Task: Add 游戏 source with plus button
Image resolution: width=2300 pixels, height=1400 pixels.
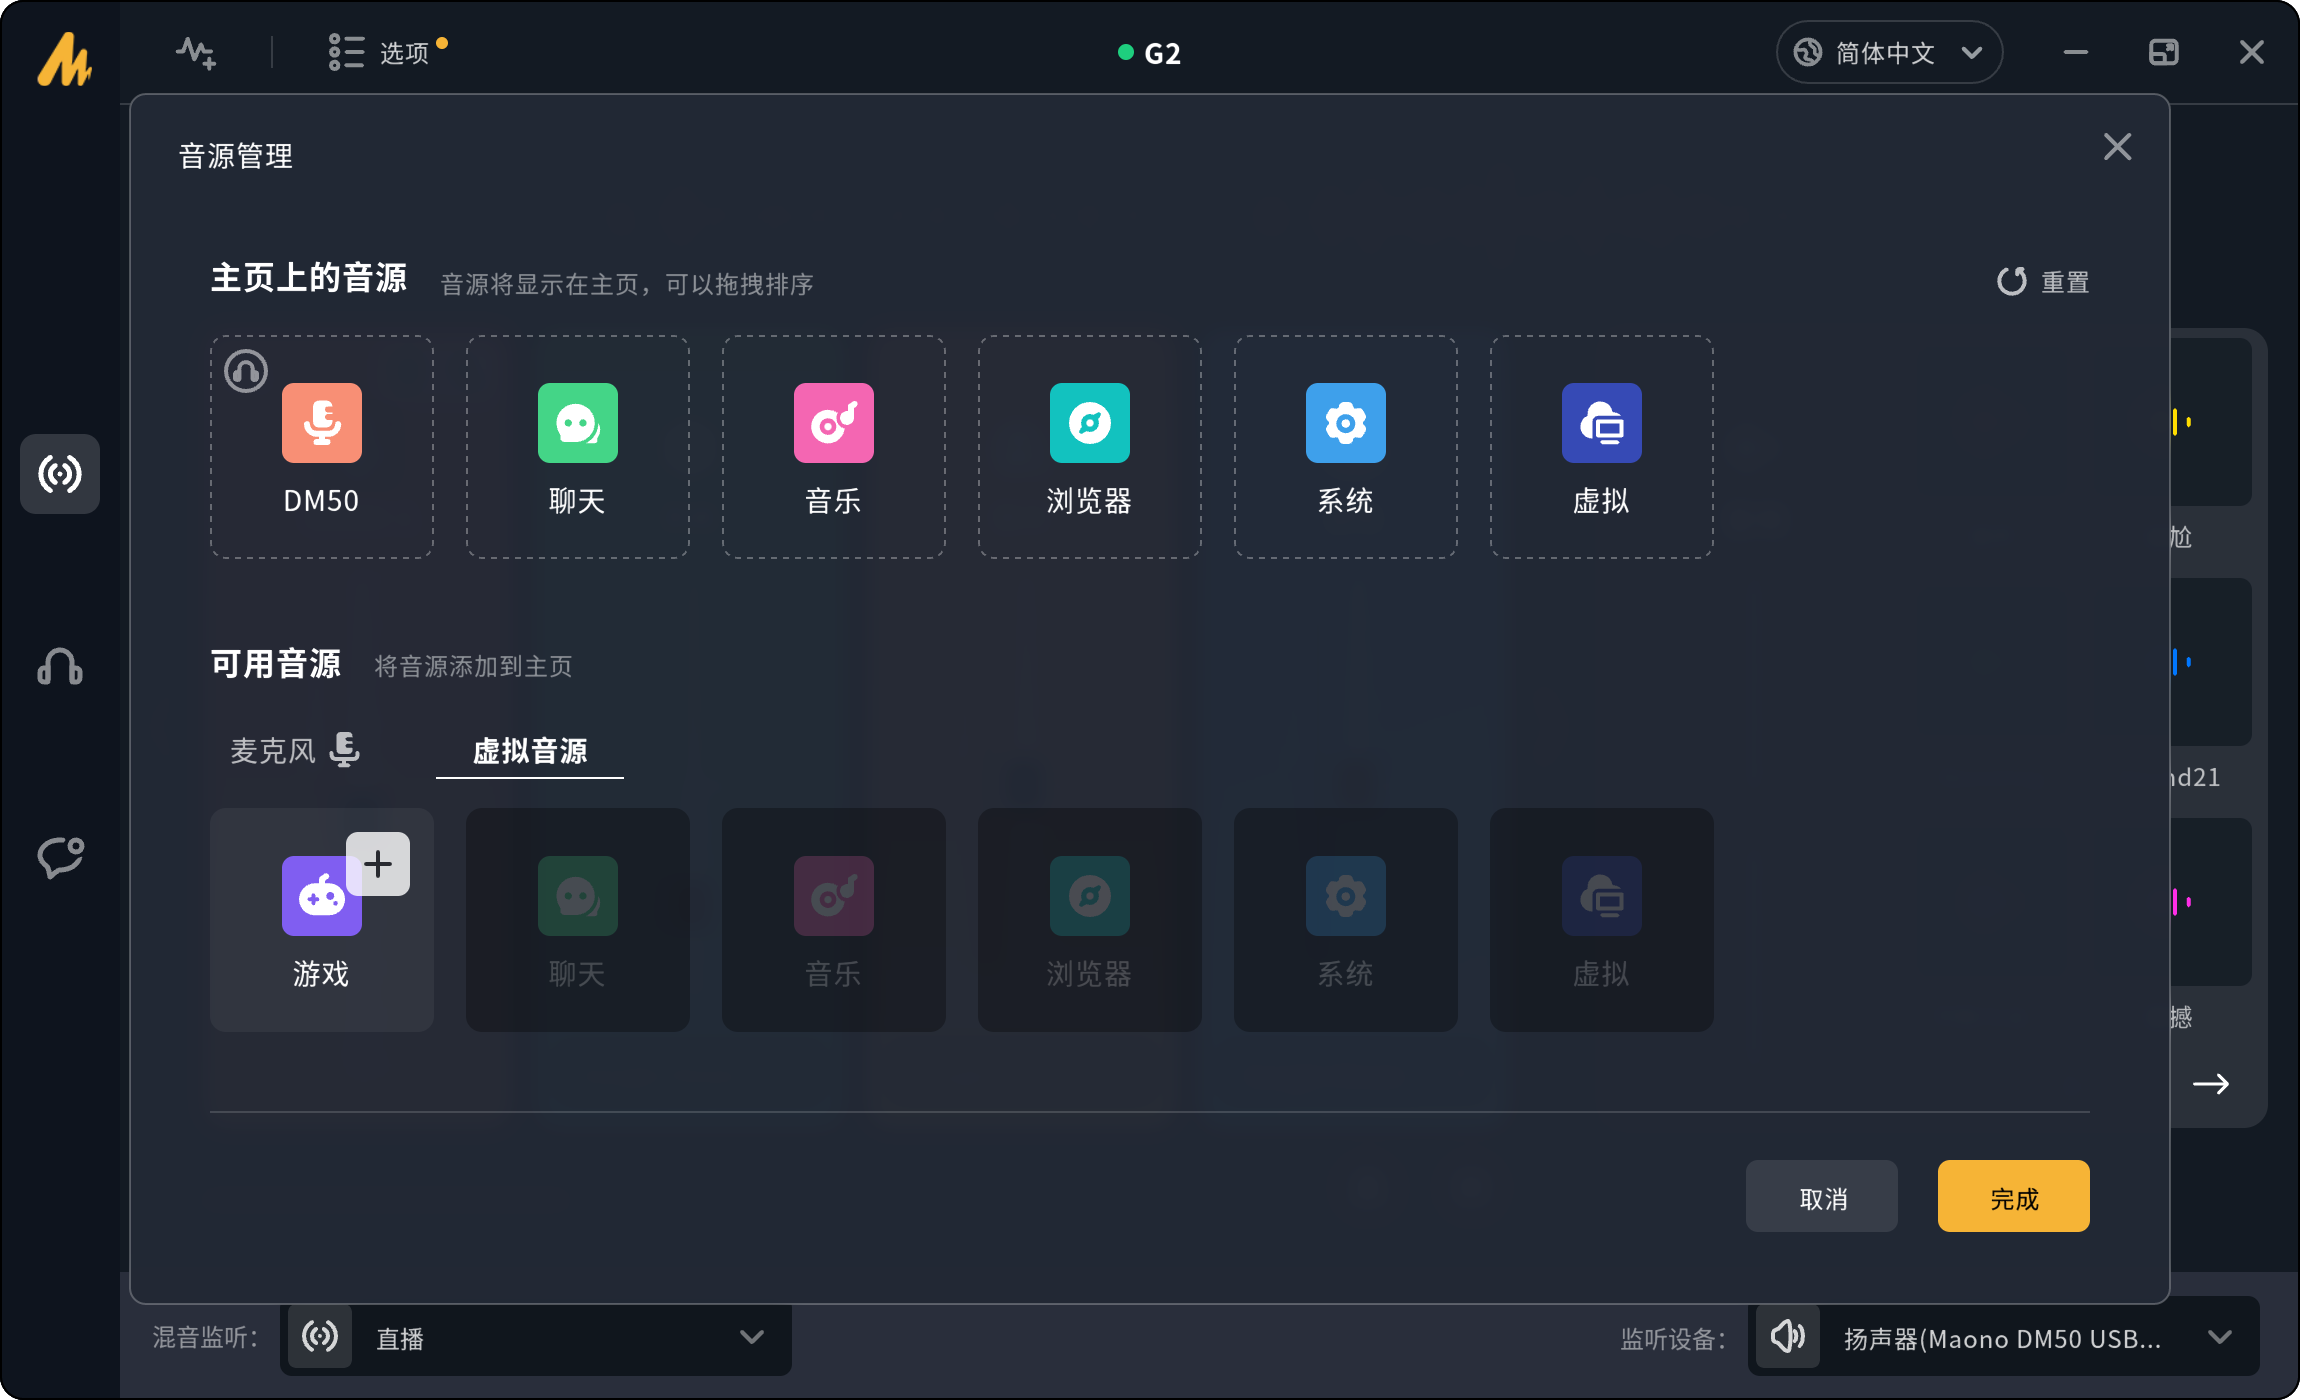Action: click(378, 864)
